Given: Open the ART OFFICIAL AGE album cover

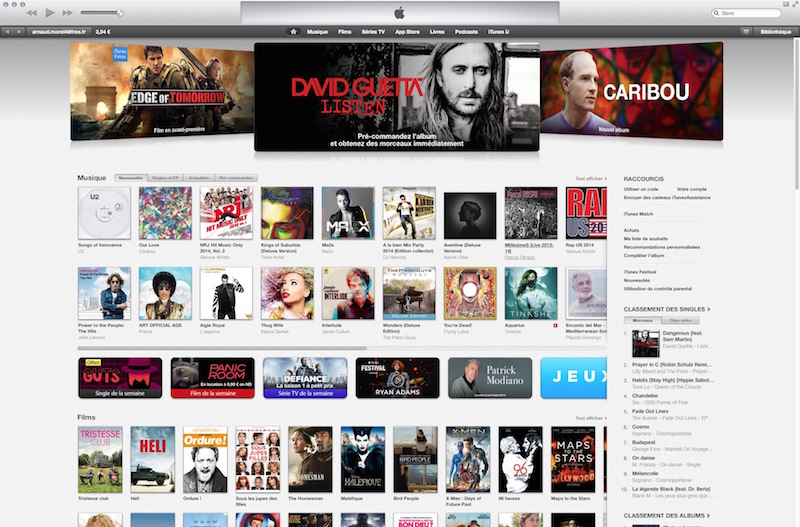Looking at the screenshot, I should [x=165, y=293].
